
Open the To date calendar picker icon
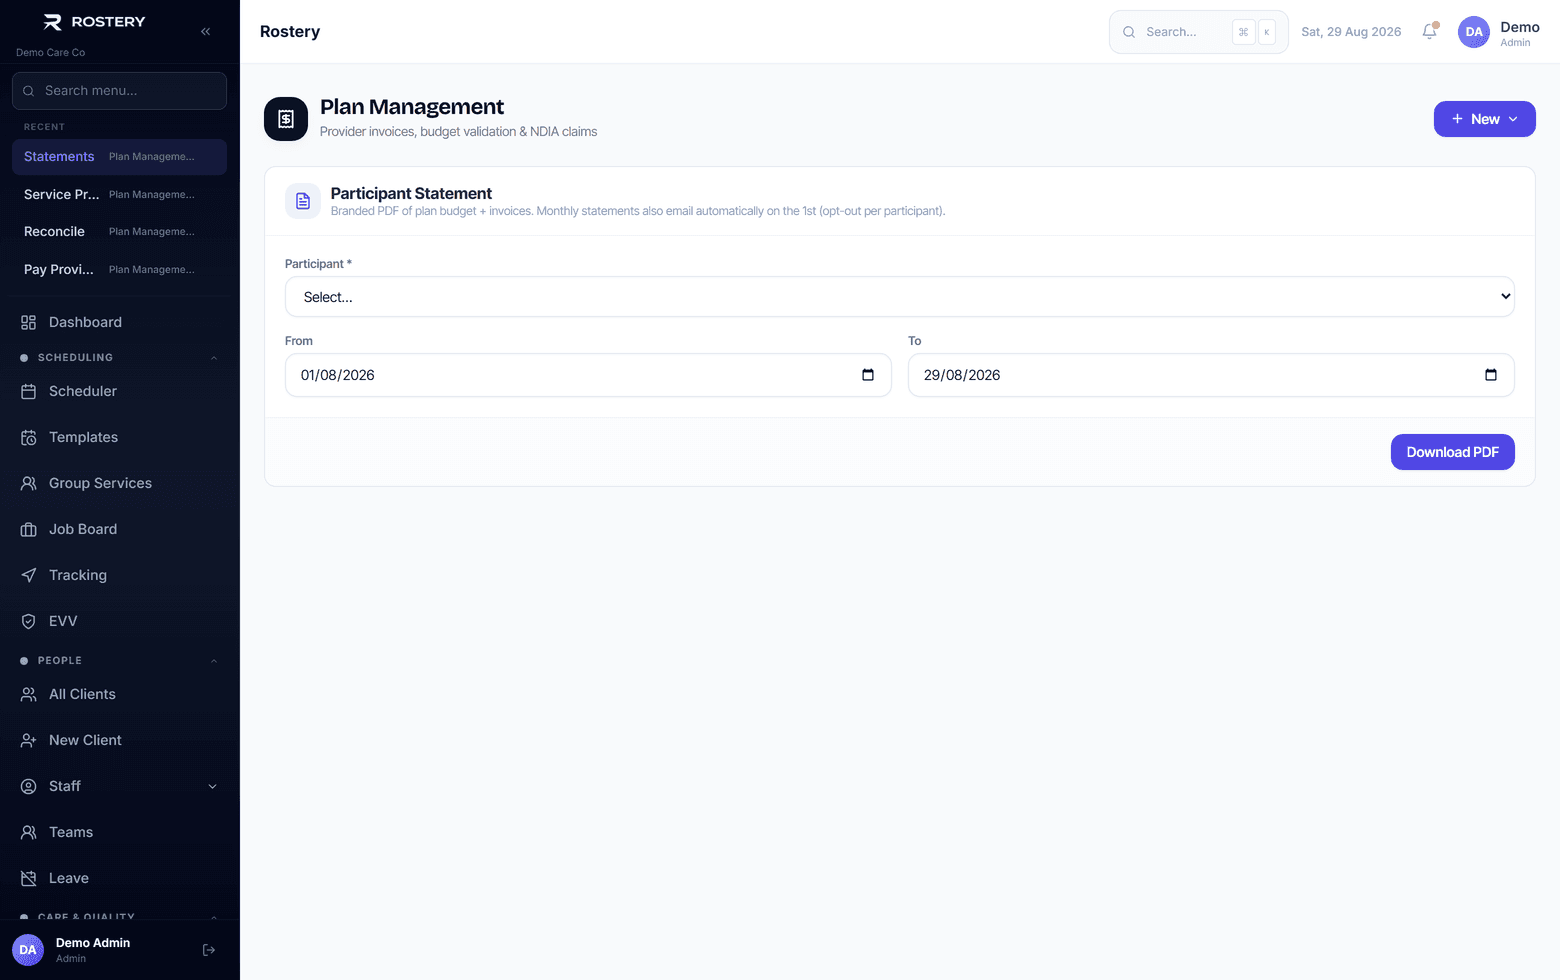click(x=1491, y=375)
